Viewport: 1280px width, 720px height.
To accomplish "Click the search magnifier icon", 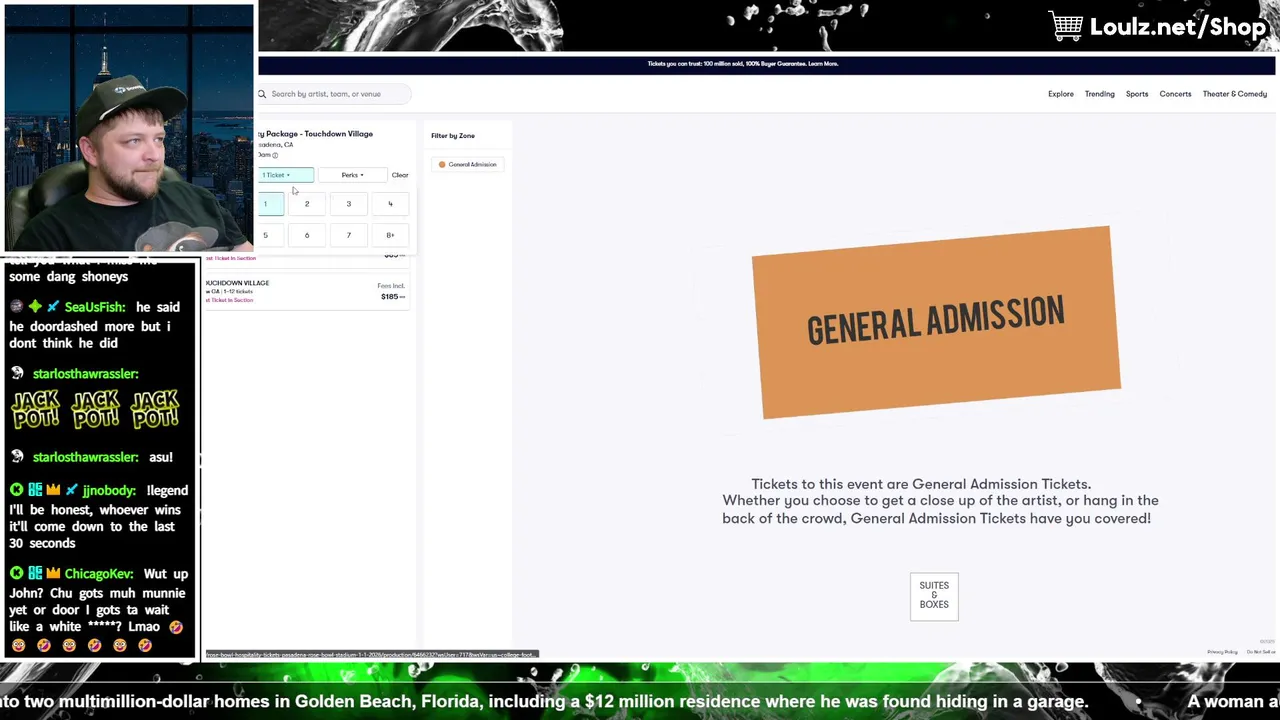I will (x=262, y=94).
